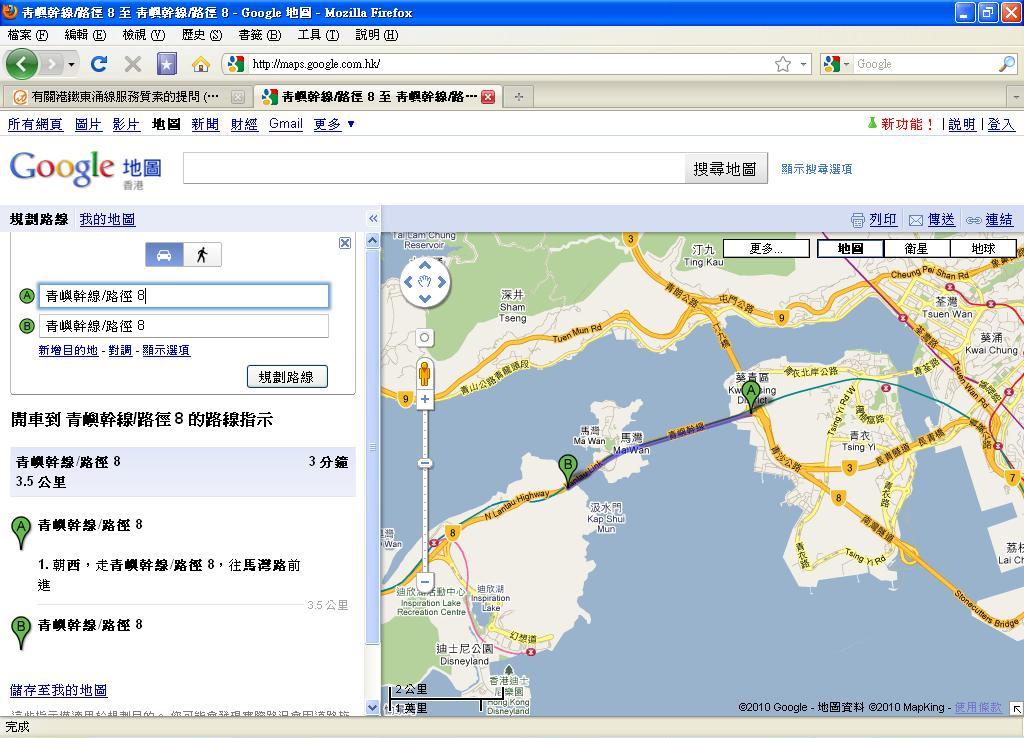Switch to the 有關港鐵東涌線服務質素的提問 tab
Viewport: 1024px width, 738px height.
126,97
